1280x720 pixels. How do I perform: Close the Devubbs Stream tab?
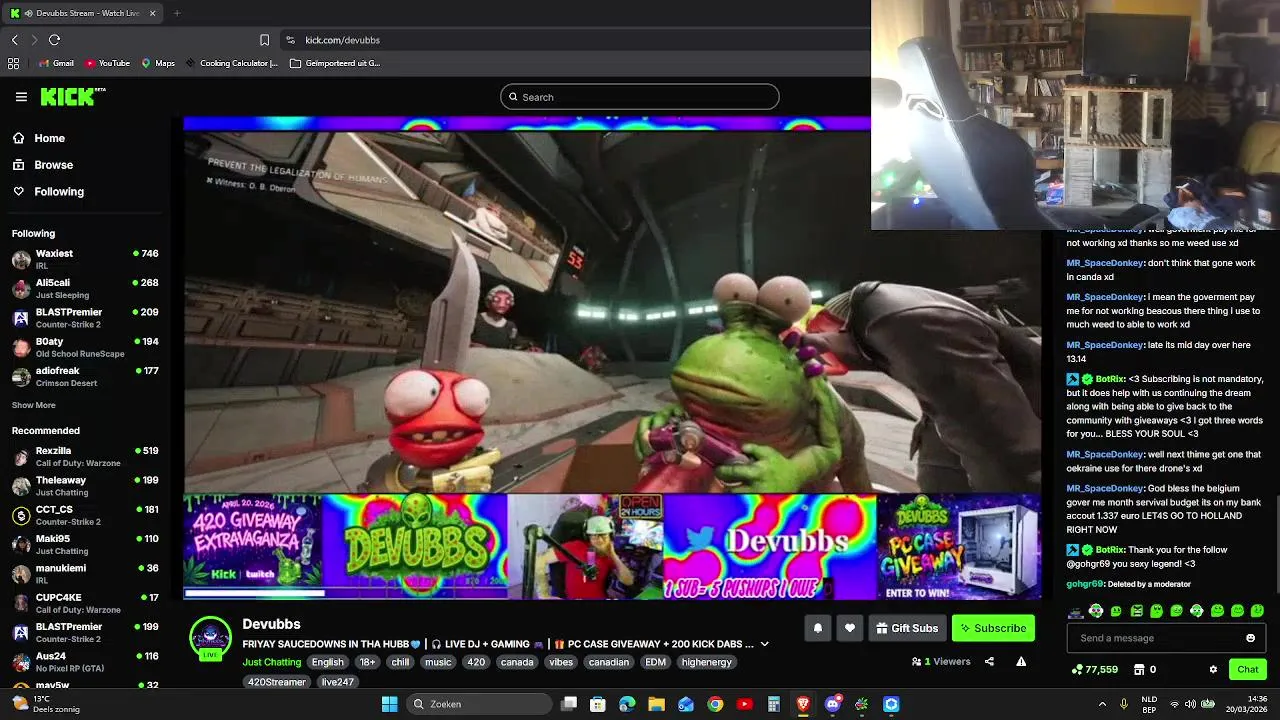tap(152, 13)
